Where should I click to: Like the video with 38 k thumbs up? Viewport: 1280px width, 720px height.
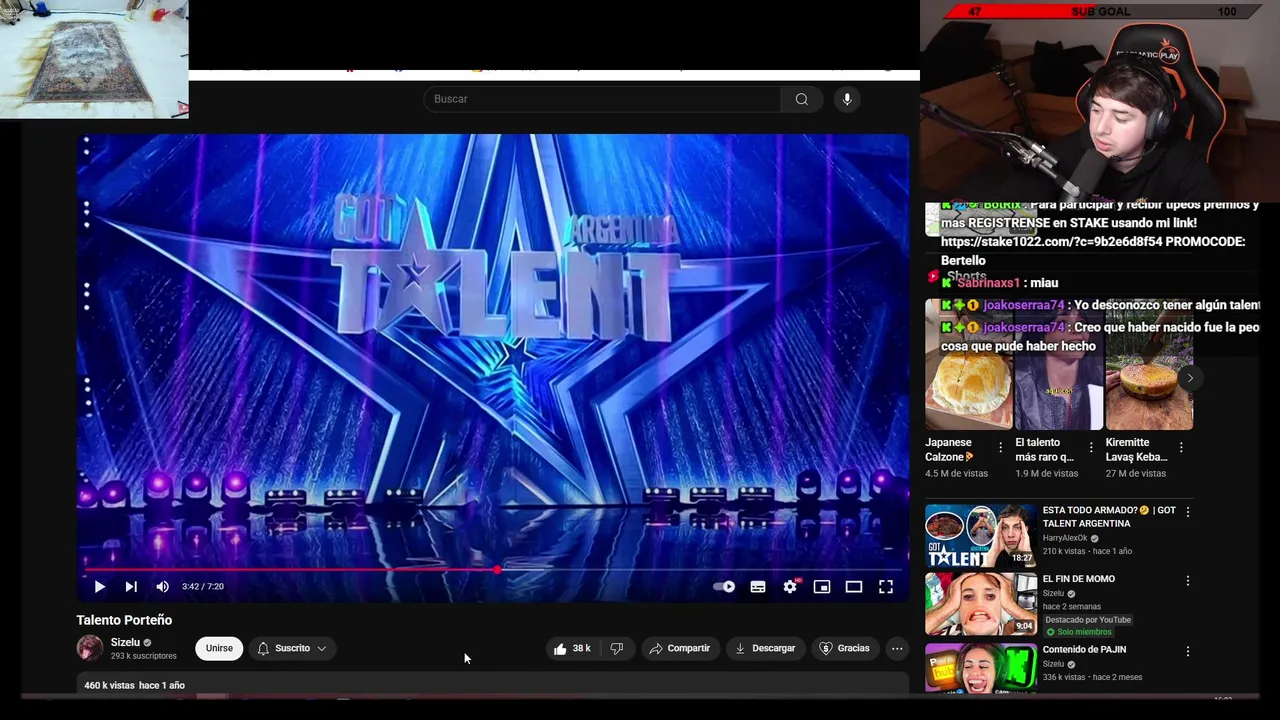572,648
